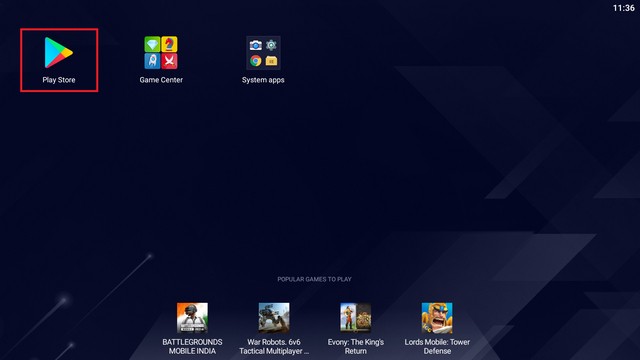640x360 pixels.
Task: Open the Play Store app
Action: [59, 52]
